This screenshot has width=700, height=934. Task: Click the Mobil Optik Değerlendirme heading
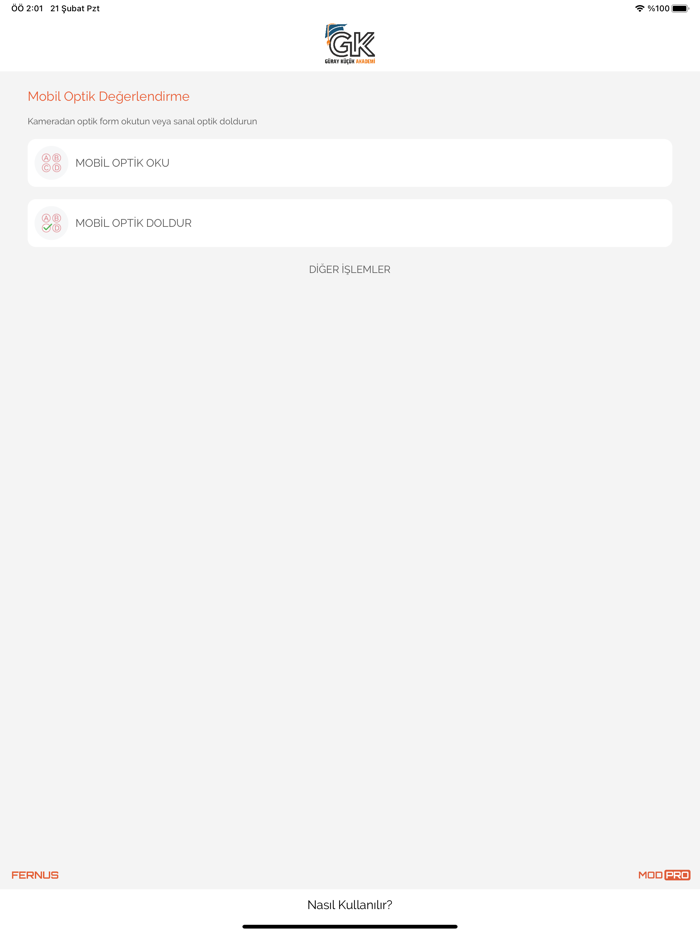108,96
